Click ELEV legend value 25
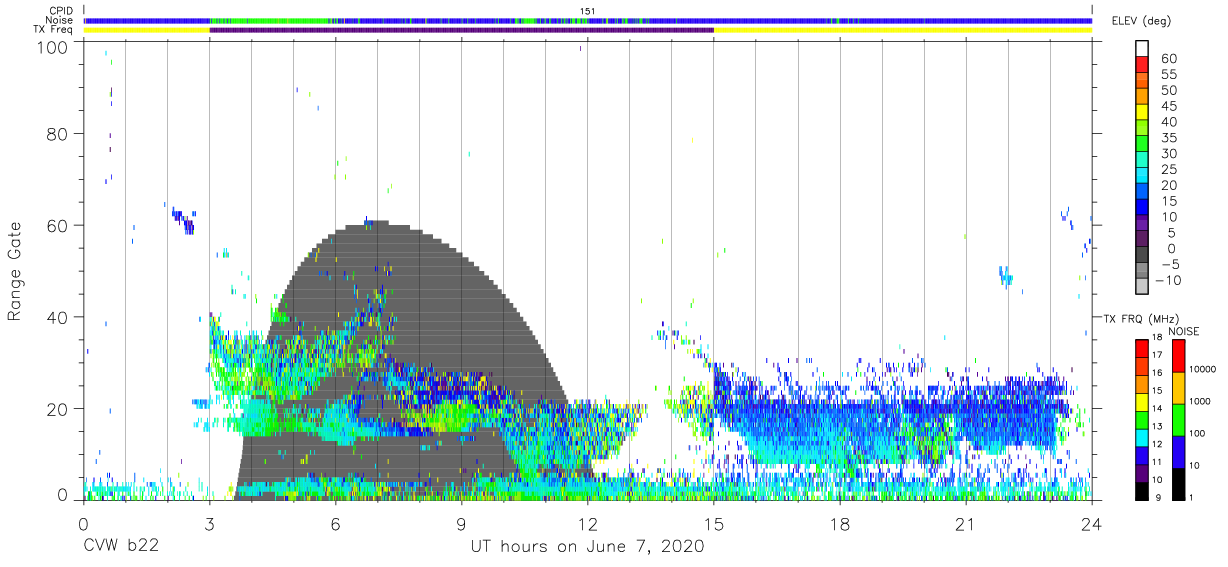The image size is (1228, 567). pyautogui.click(x=1168, y=170)
